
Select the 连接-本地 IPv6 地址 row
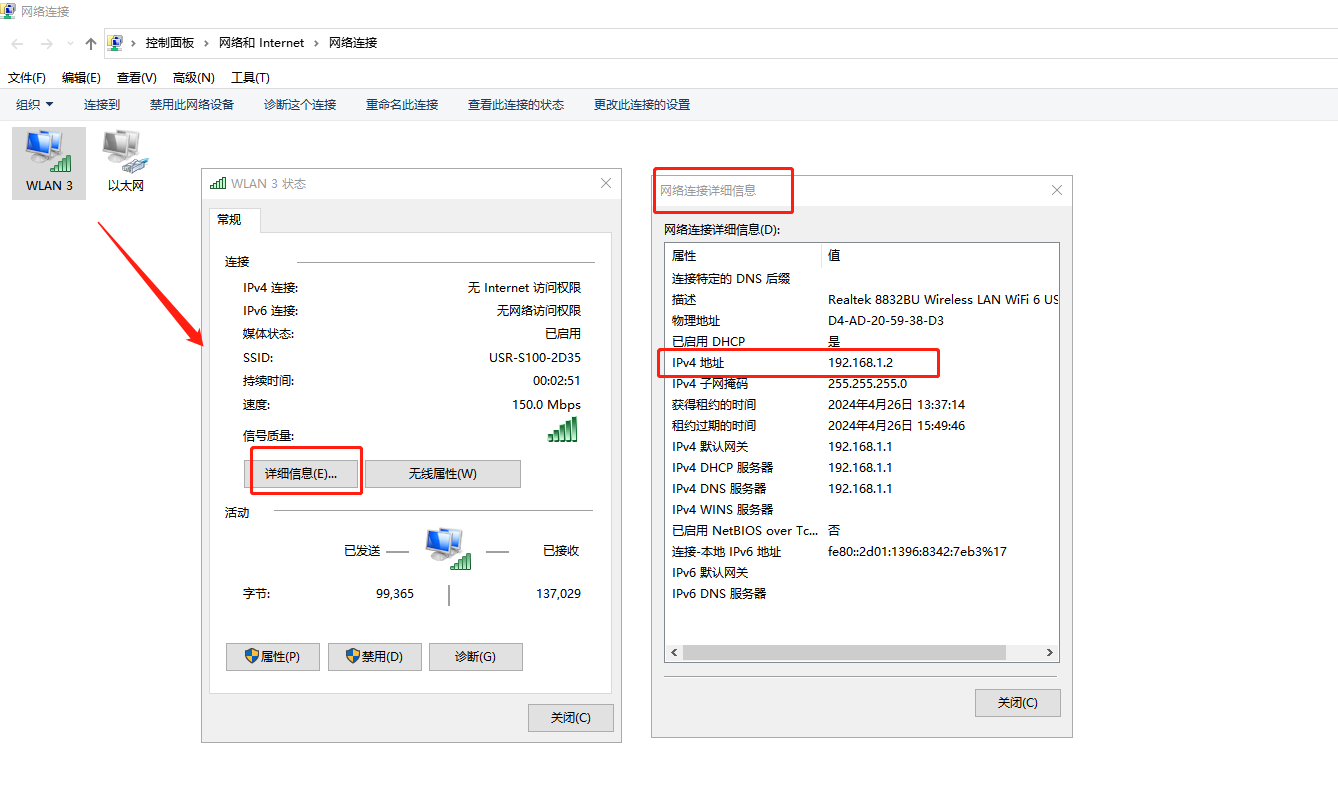[x=861, y=551]
